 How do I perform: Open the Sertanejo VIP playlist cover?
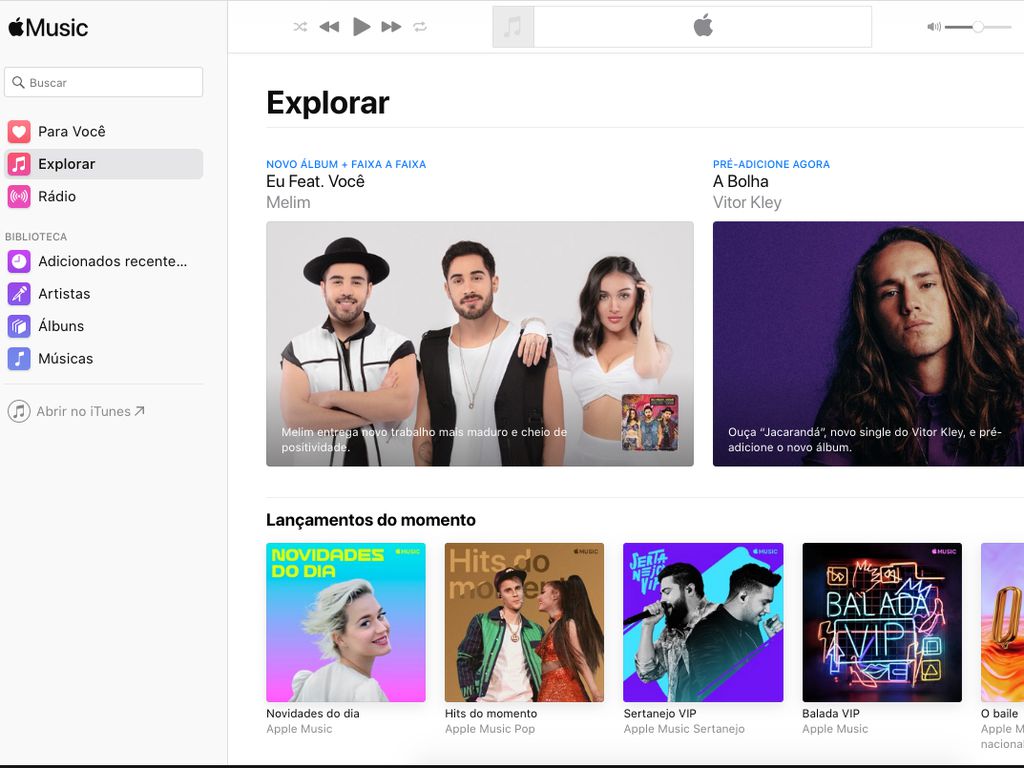(703, 622)
